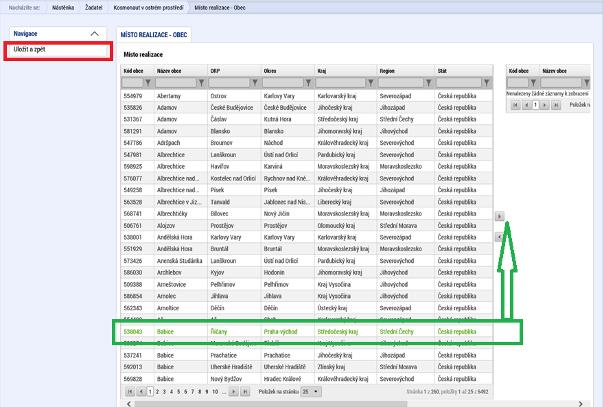The height and width of the screenshot is (407, 604).
Task: Select Adamov row with ORP České Budějovice
Action: click(307, 108)
